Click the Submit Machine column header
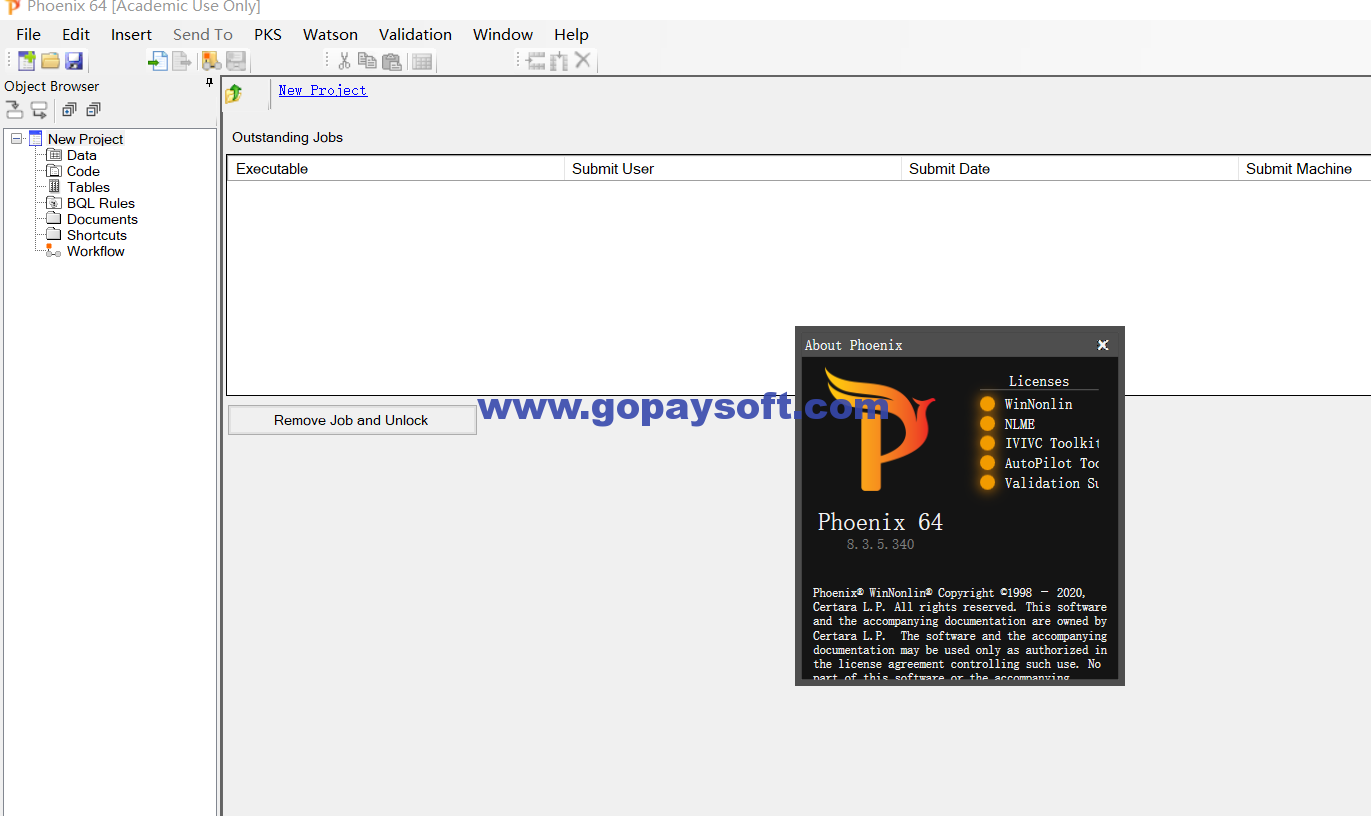The height and width of the screenshot is (816, 1371). tap(1305, 169)
